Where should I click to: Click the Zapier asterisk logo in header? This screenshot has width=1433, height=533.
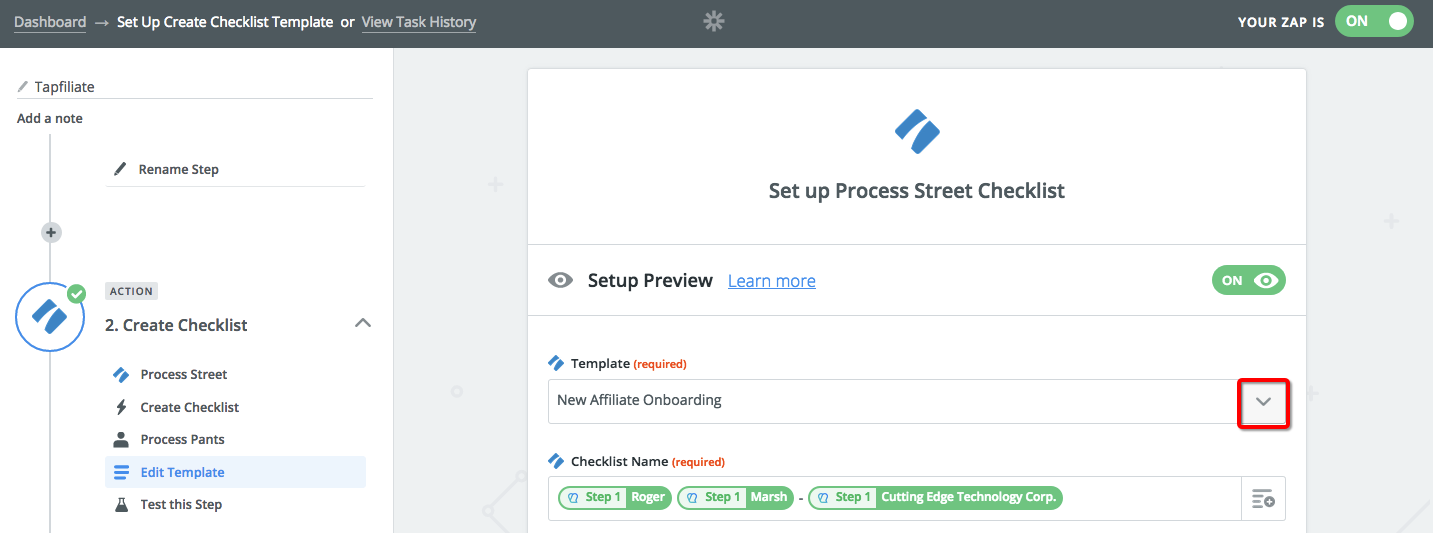[713, 21]
